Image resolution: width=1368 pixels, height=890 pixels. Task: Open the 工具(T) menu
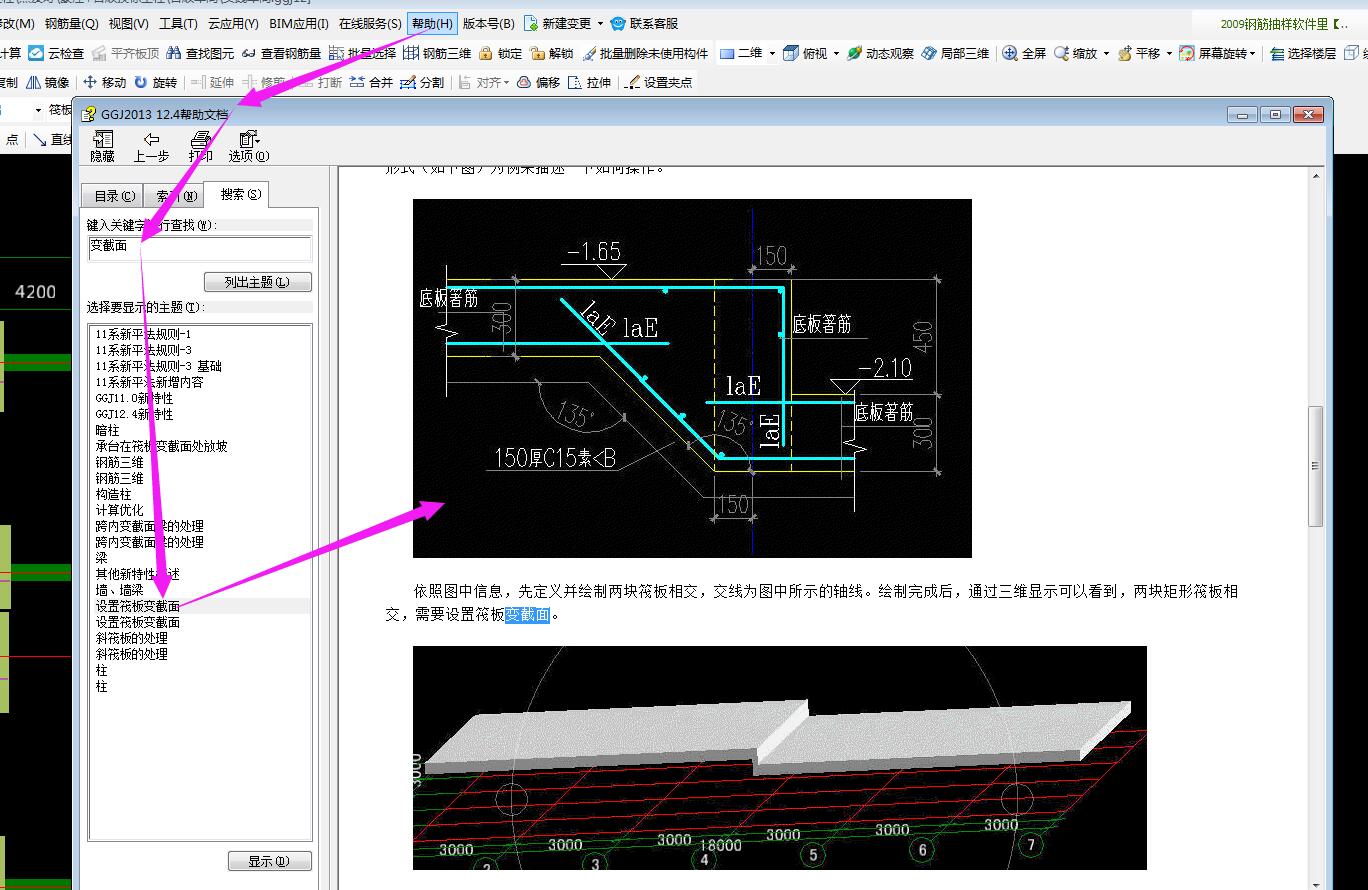[x=178, y=24]
